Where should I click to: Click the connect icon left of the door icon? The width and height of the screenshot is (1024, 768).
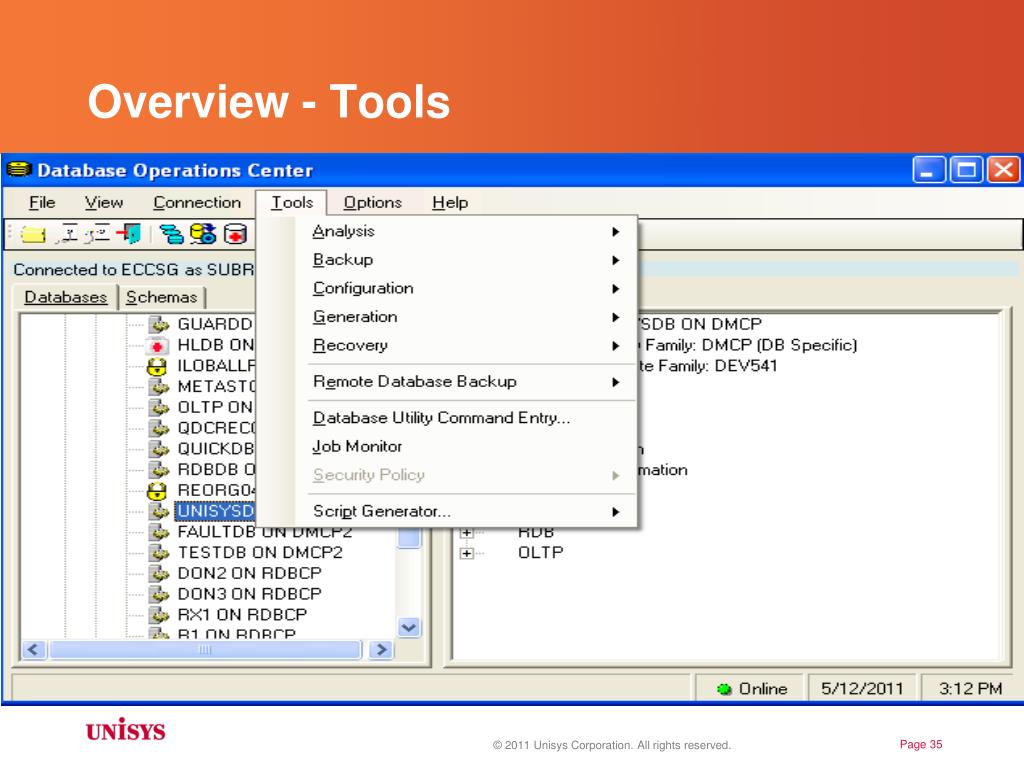[98, 233]
